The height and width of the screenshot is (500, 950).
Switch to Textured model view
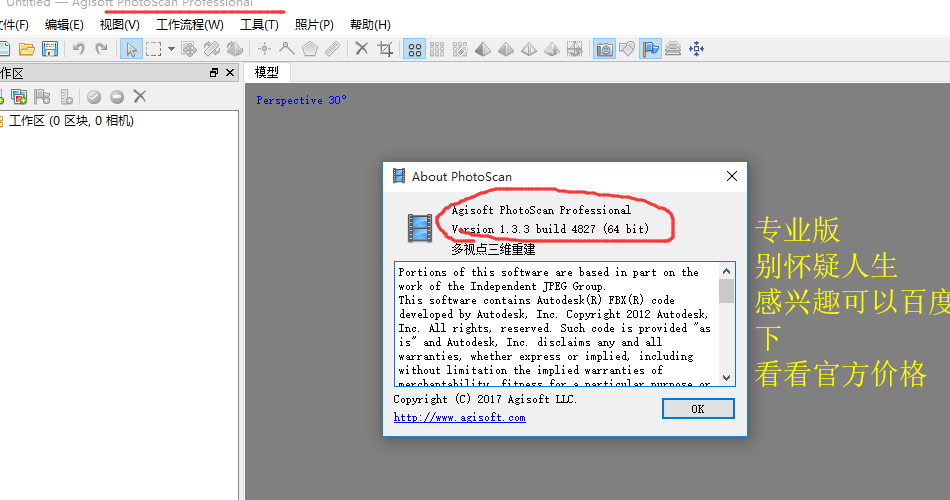click(x=552, y=49)
